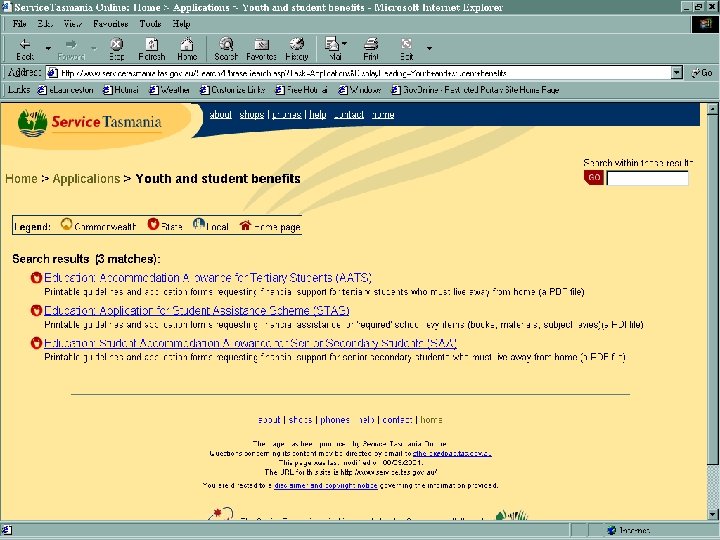Click in the search within results field

(647, 178)
